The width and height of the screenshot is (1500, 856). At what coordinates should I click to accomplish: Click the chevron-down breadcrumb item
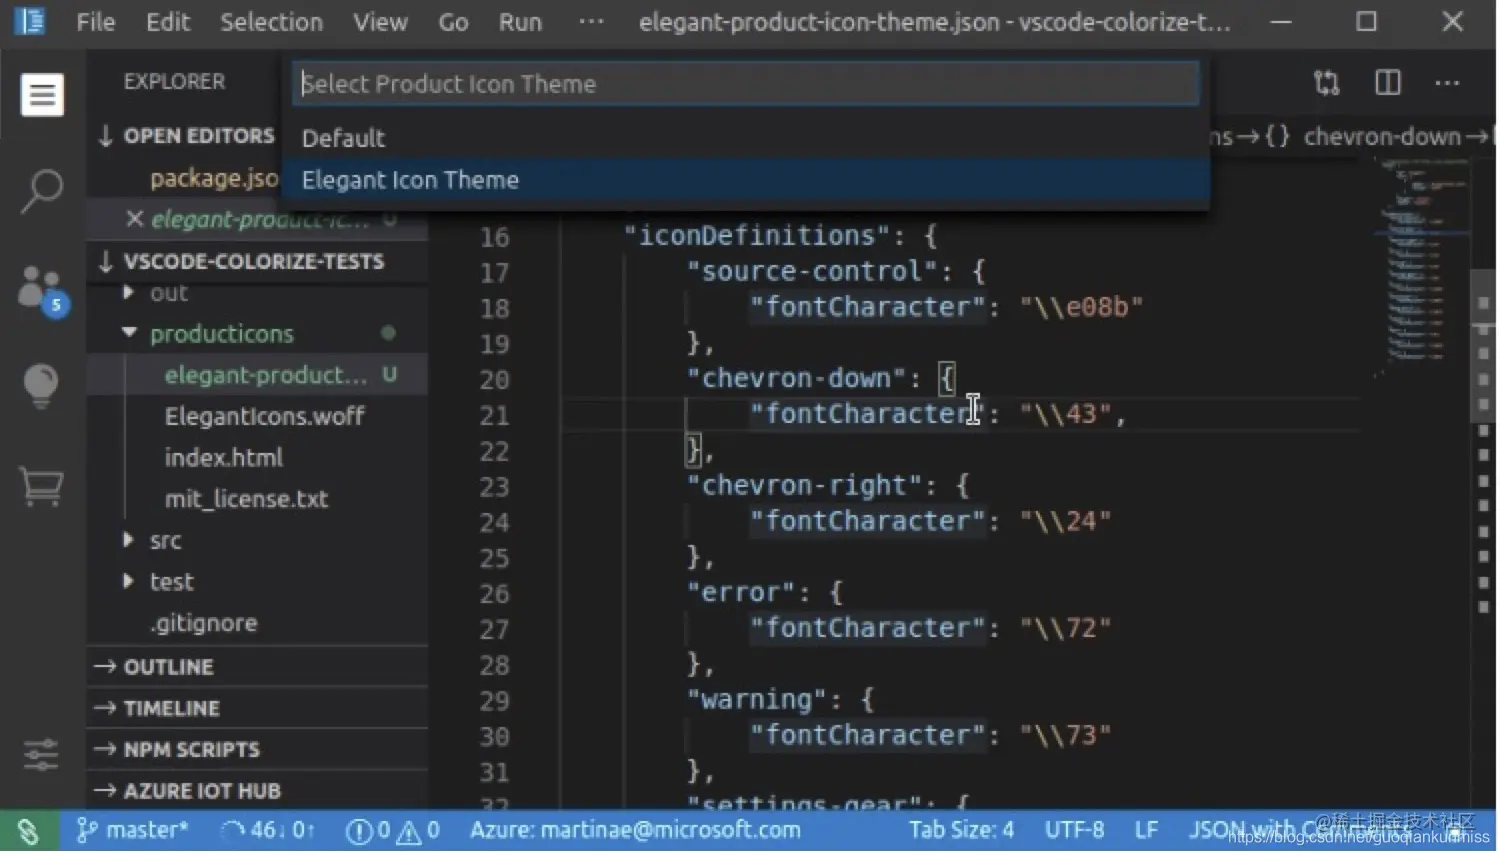point(1381,137)
